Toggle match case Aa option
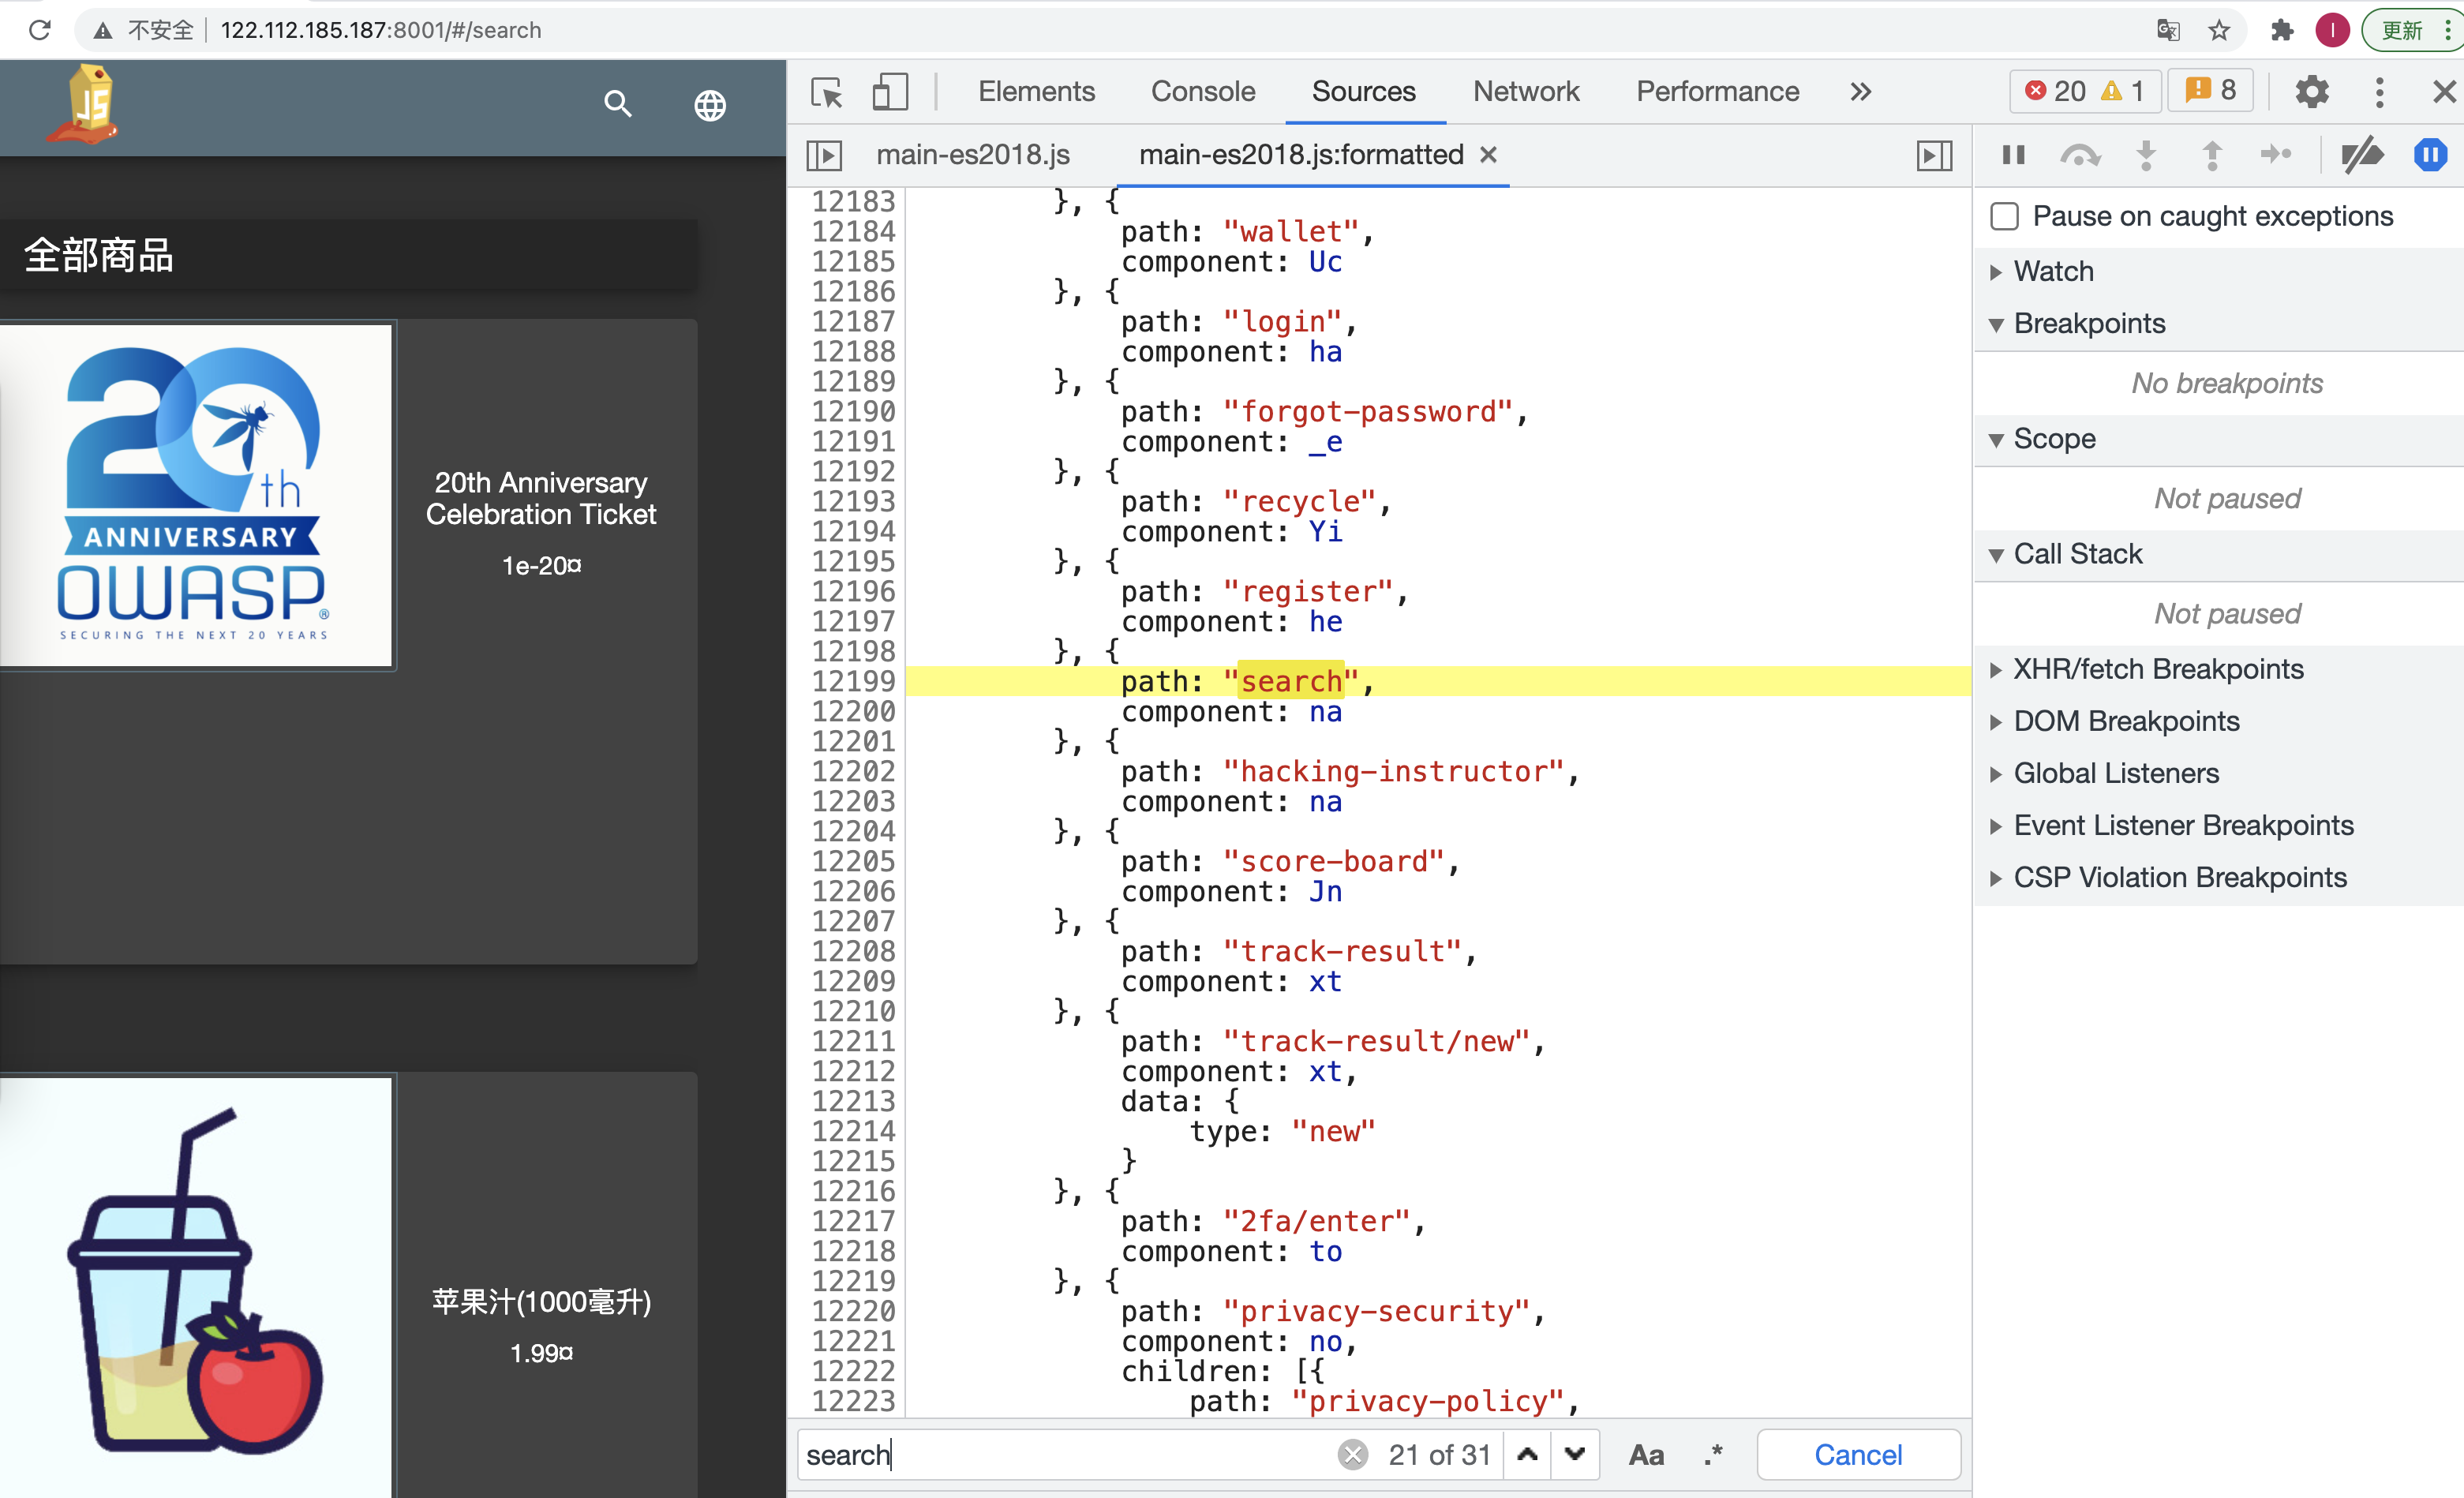Screen dimensions: 2464x1498 click(1646, 1455)
